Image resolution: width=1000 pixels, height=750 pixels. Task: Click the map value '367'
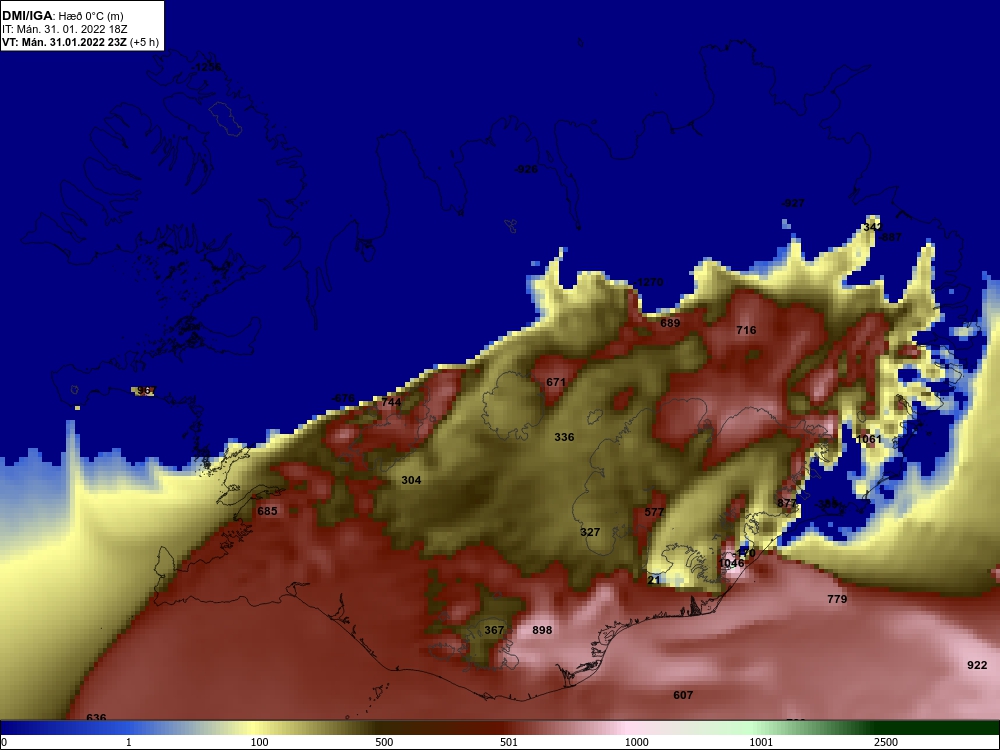494,630
